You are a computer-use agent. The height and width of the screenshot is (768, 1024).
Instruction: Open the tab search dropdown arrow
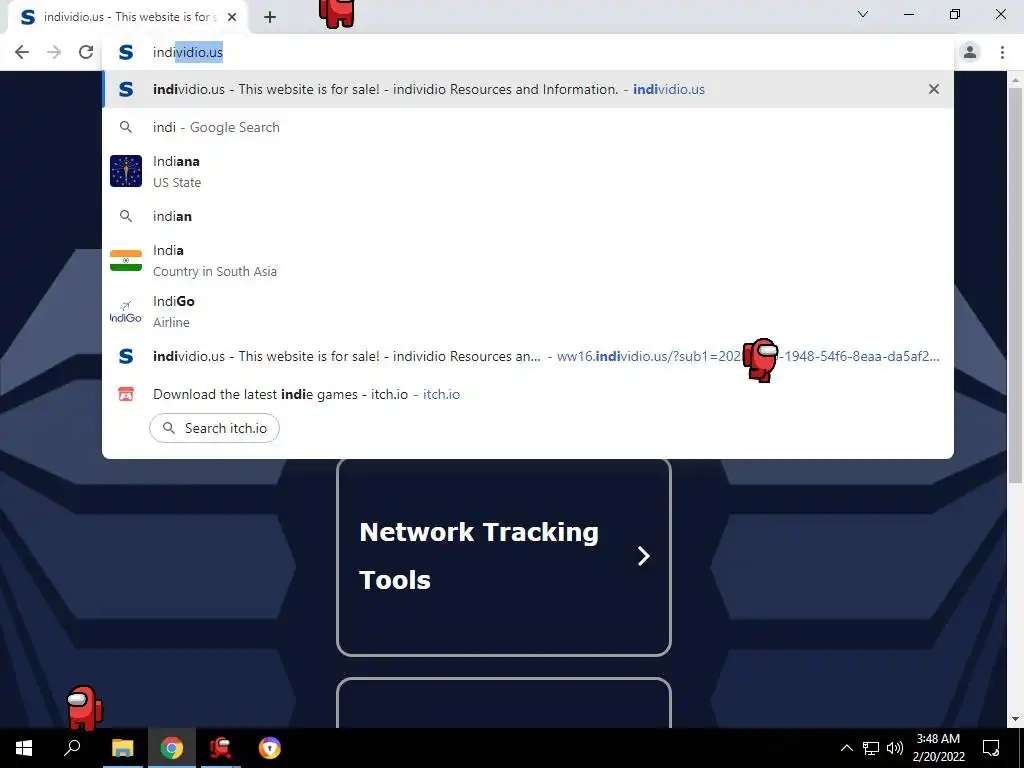[x=863, y=14]
